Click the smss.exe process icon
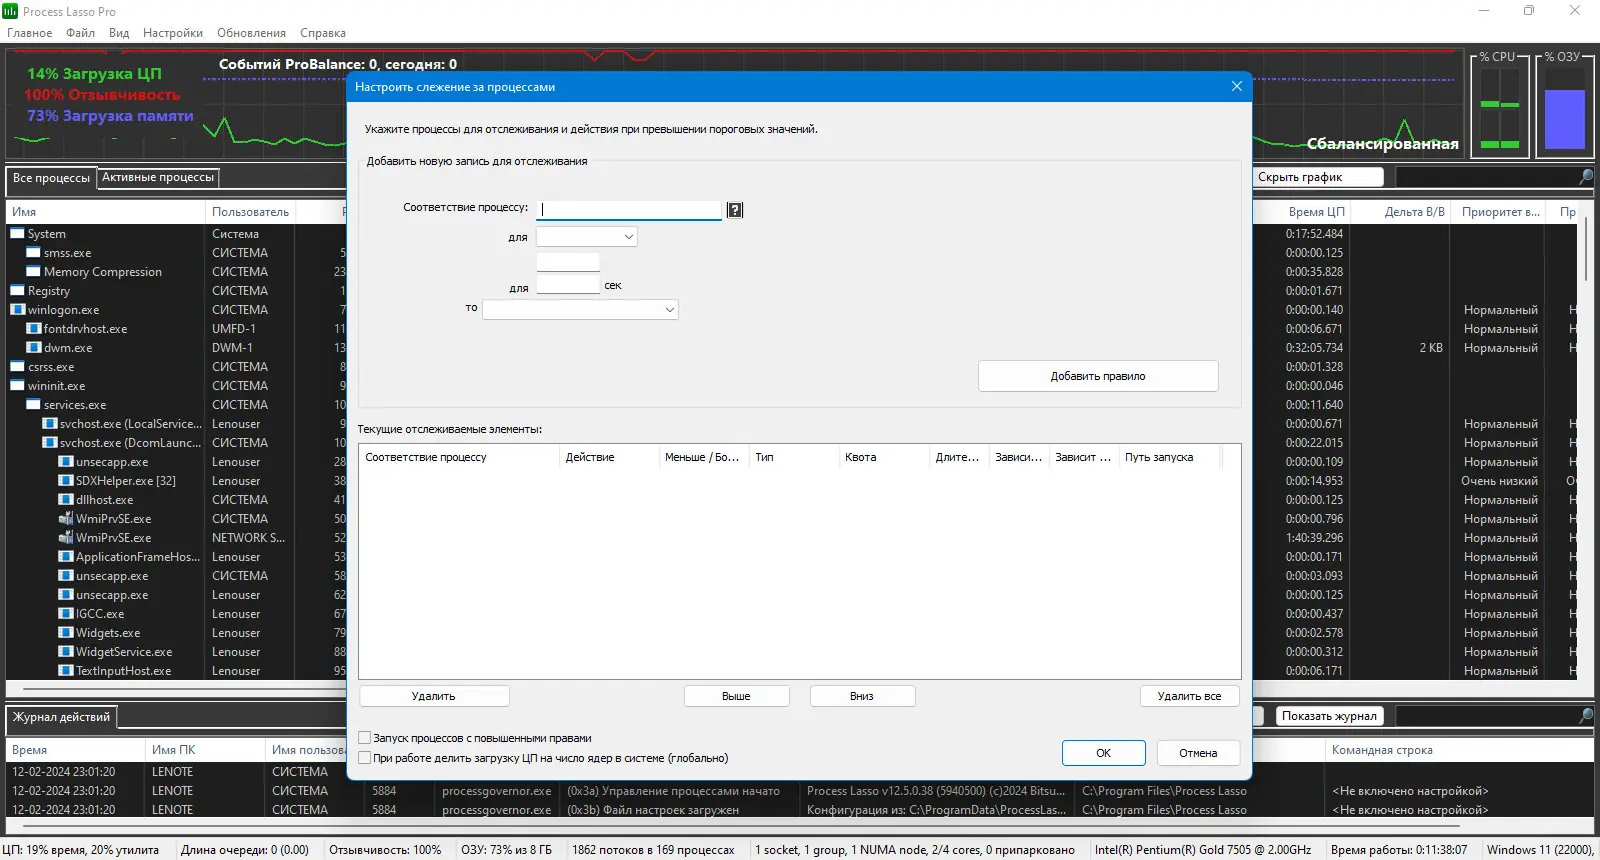1600x860 pixels. [33, 253]
